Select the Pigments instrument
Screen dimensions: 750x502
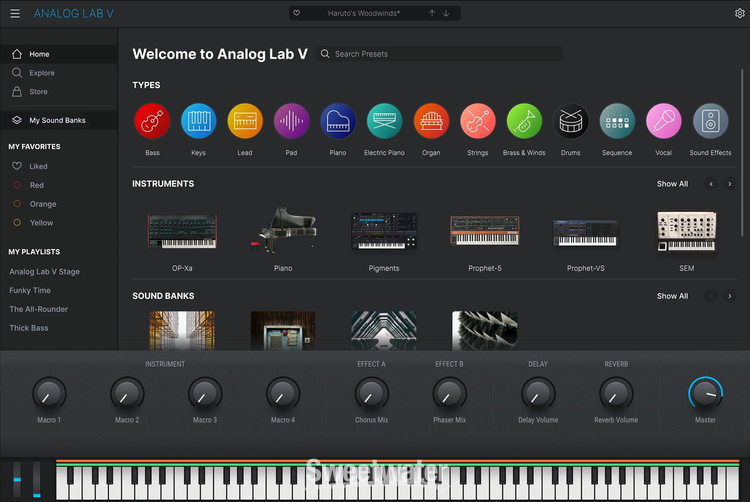[384, 231]
